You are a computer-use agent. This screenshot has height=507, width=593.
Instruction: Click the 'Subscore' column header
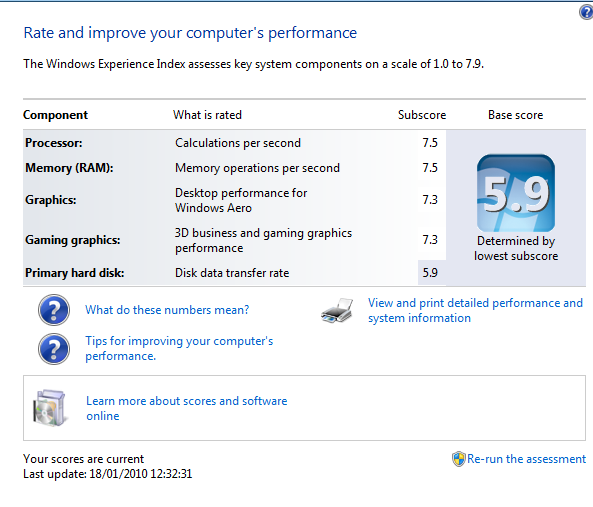tap(422, 115)
